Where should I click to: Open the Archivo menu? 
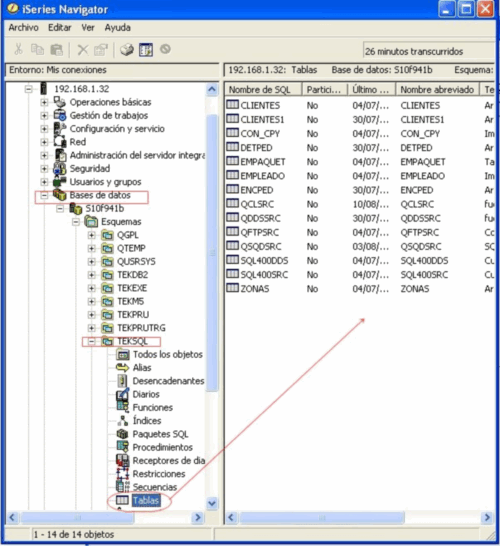pyautogui.click(x=23, y=28)
